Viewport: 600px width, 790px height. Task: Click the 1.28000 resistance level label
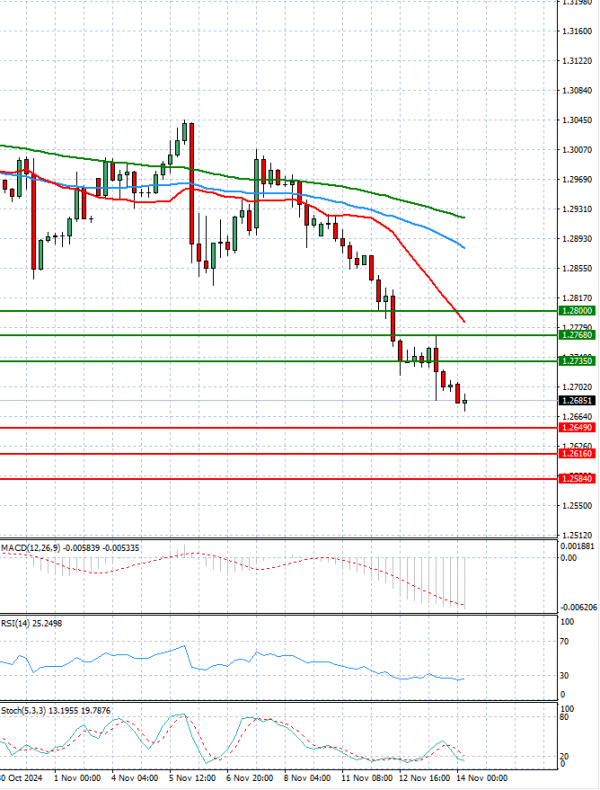click(x=577, y=311)
